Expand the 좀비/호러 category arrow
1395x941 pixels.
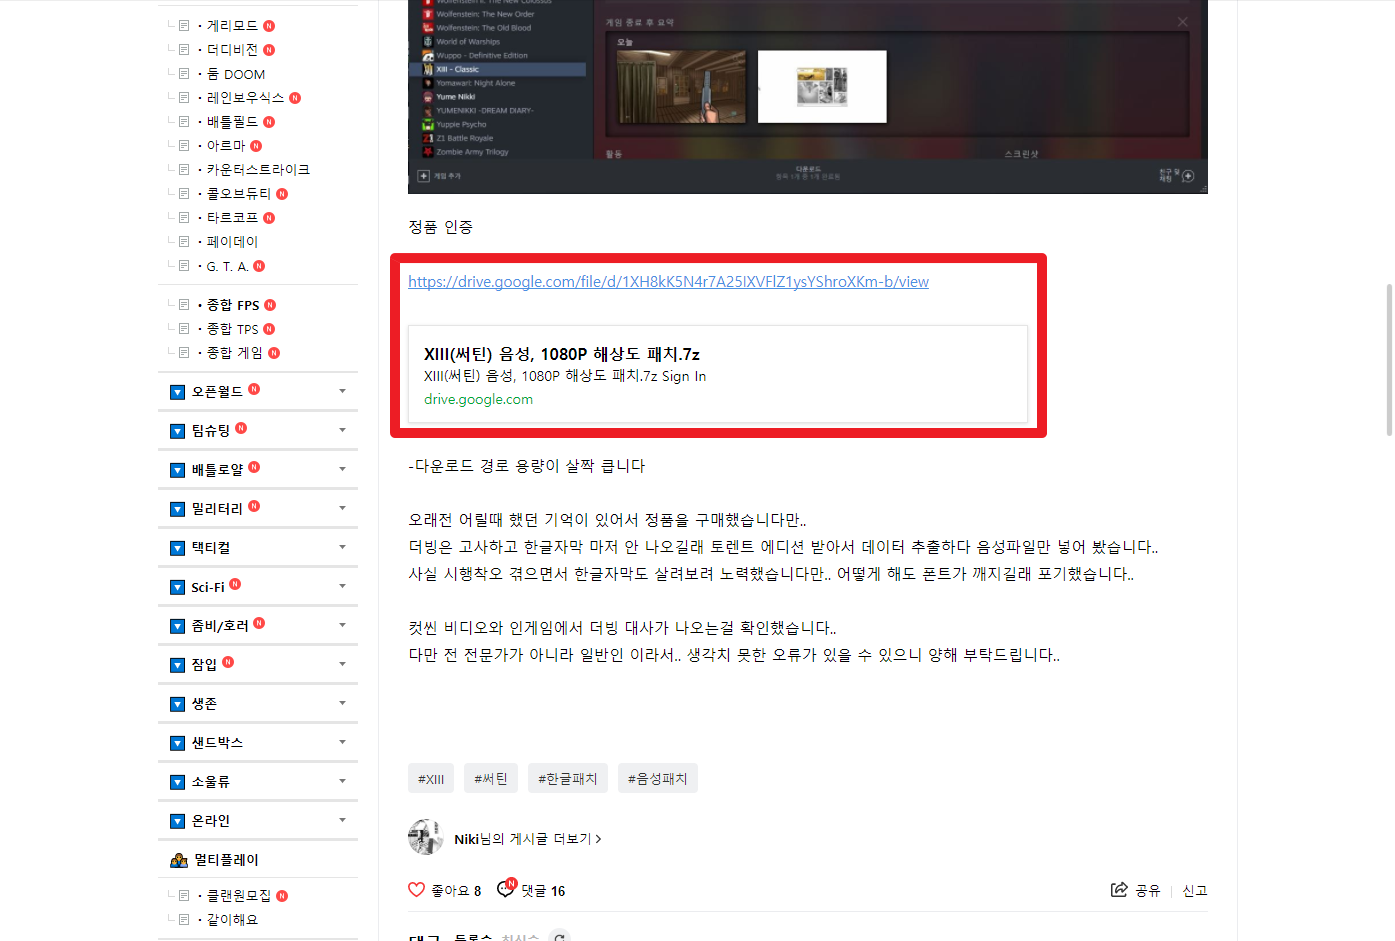tap(342, 625)
